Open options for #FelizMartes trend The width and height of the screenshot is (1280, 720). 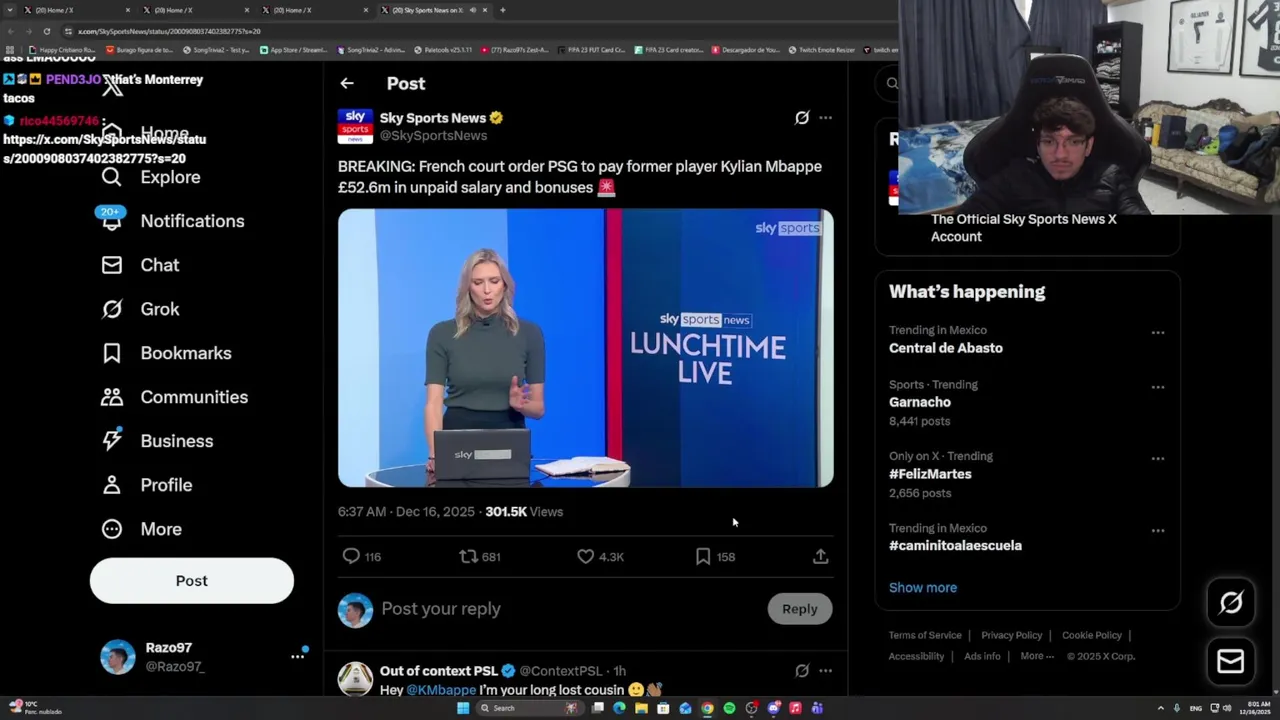[x=1158, y=459]
